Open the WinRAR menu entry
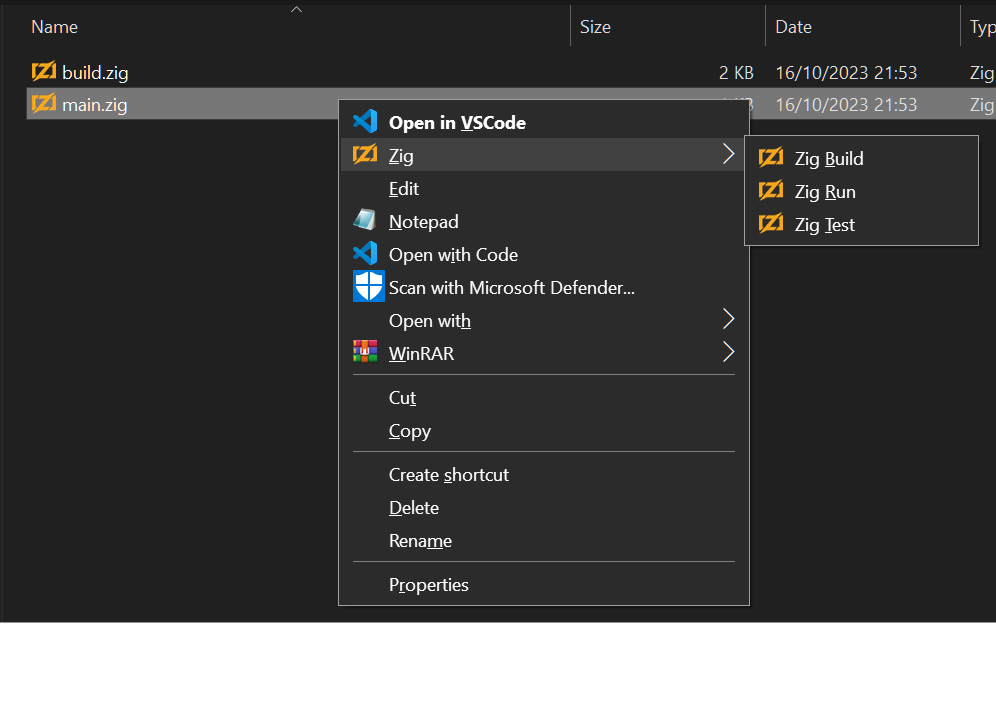Image resolution: width=996 pixels, height=711 pixels. coord(544,353)
